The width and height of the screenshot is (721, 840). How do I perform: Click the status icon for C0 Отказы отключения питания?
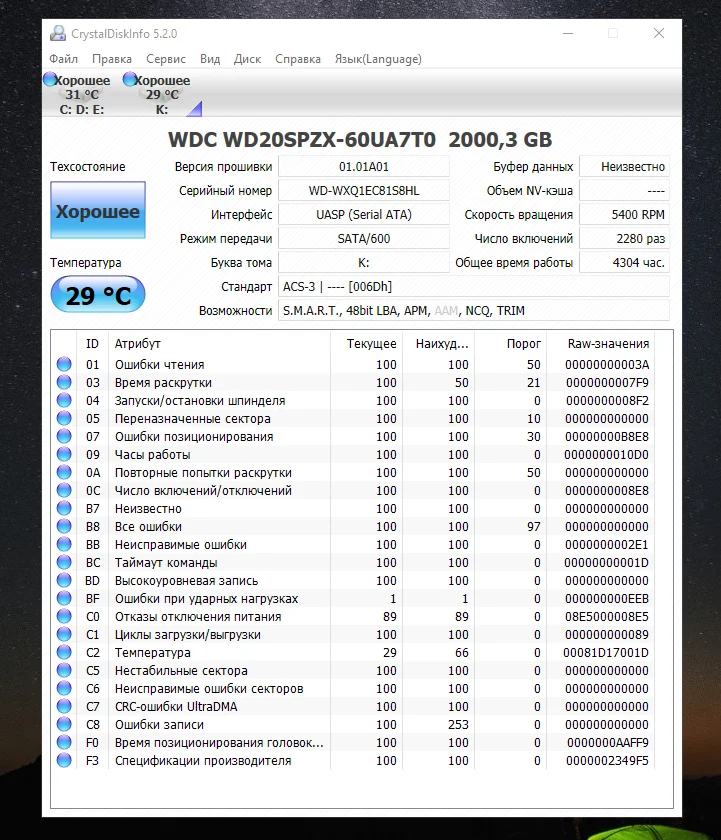pyautogui.click(x=64, y=617)
